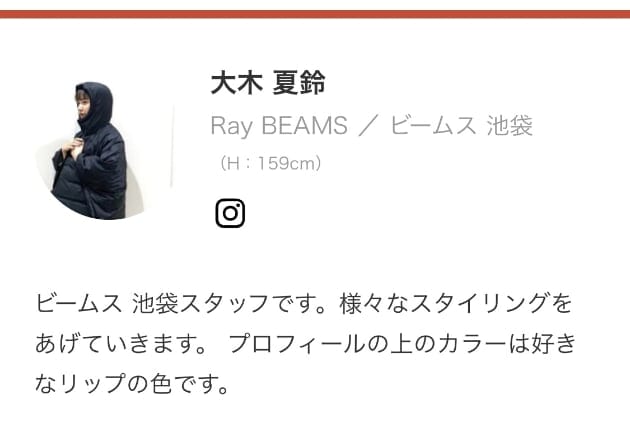Click the slash separator after Ray BEAMS
The width and height of the screenshot is (630, 428).
click(368, 125)
